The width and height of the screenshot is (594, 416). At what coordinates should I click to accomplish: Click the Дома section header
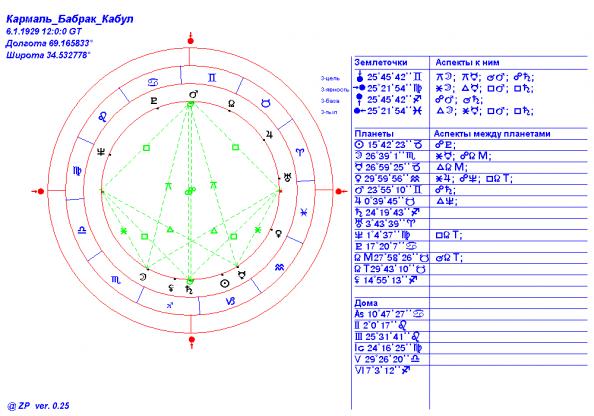[x=366, y=303]
